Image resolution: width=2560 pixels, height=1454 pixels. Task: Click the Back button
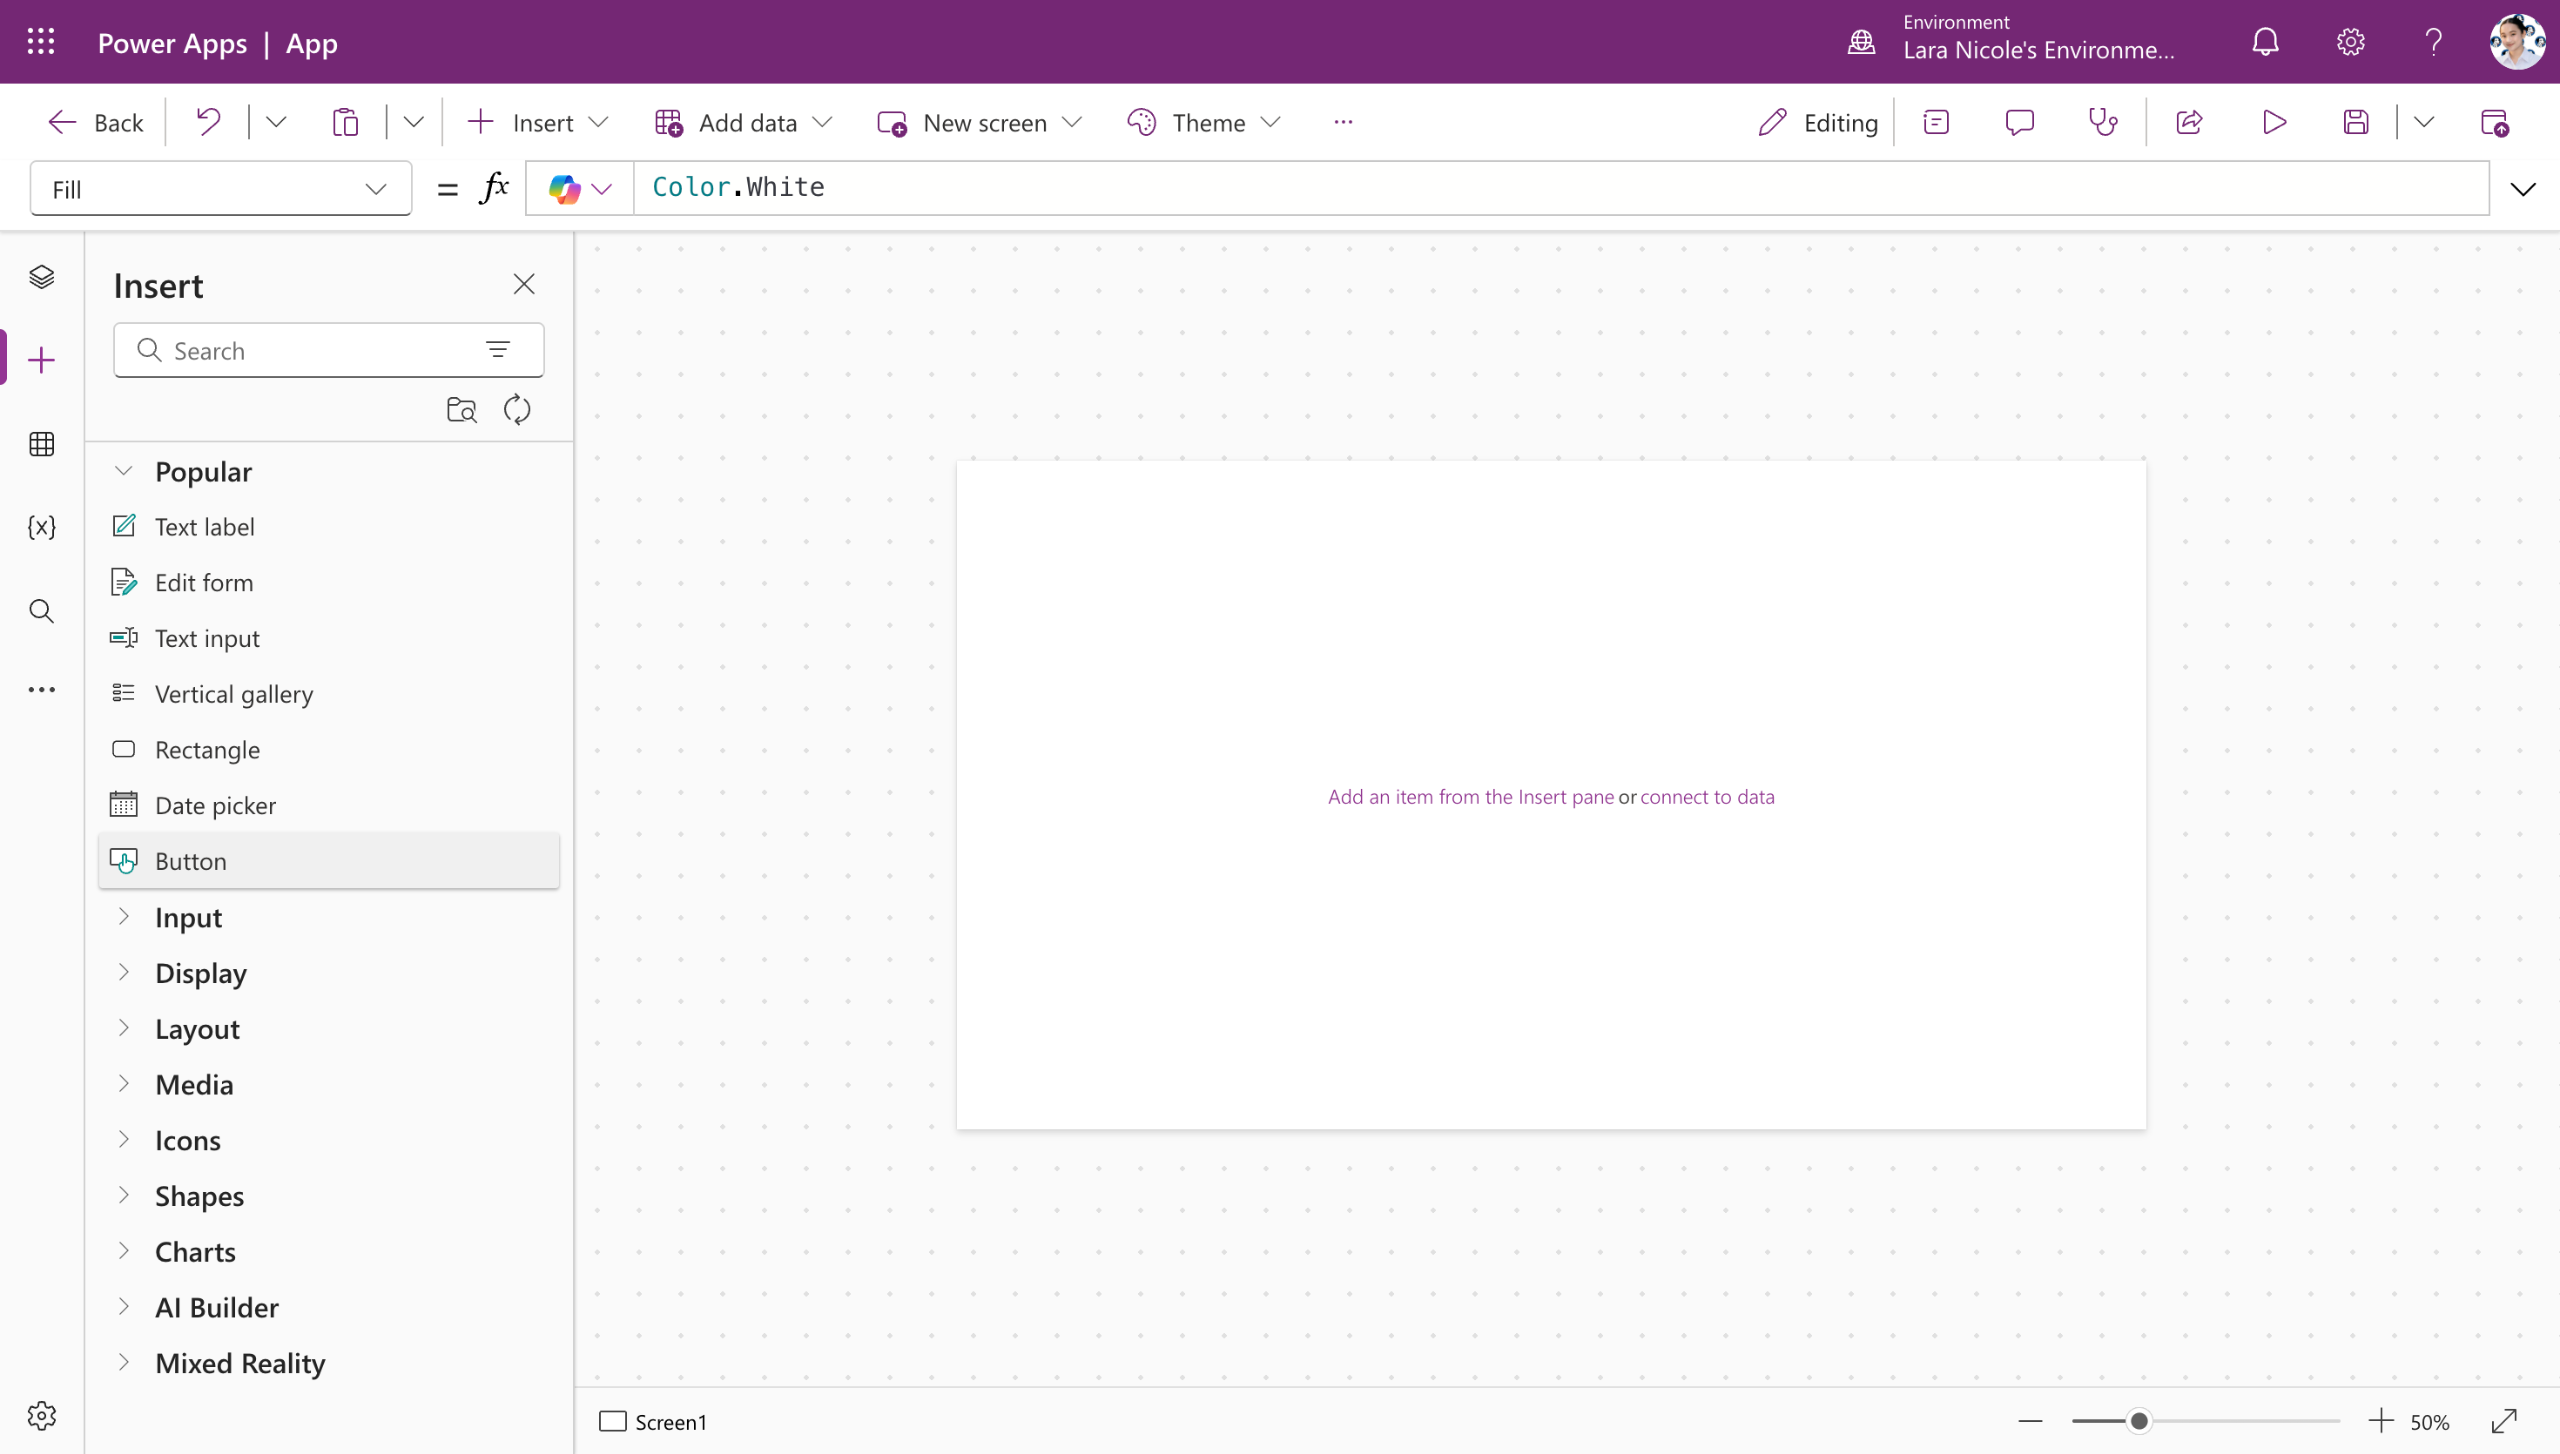pos(96,122)
